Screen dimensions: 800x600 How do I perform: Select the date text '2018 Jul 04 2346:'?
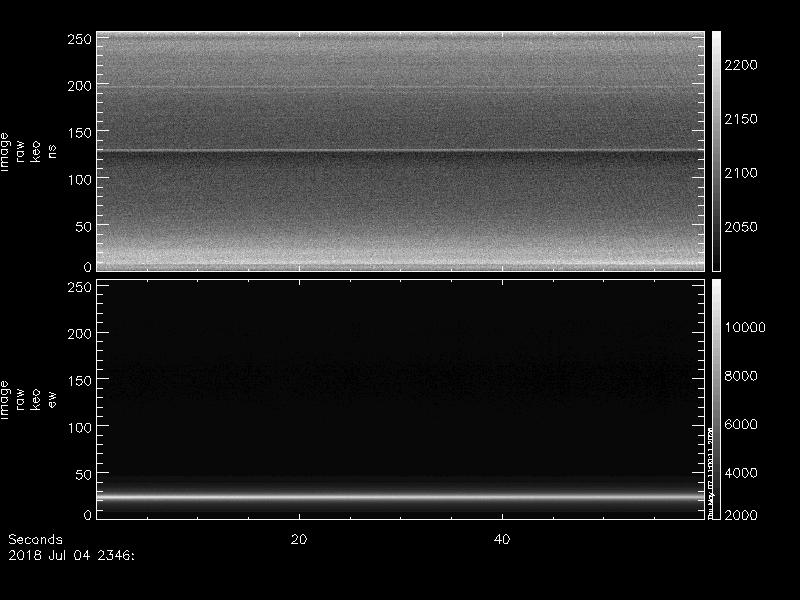(71, 555)
